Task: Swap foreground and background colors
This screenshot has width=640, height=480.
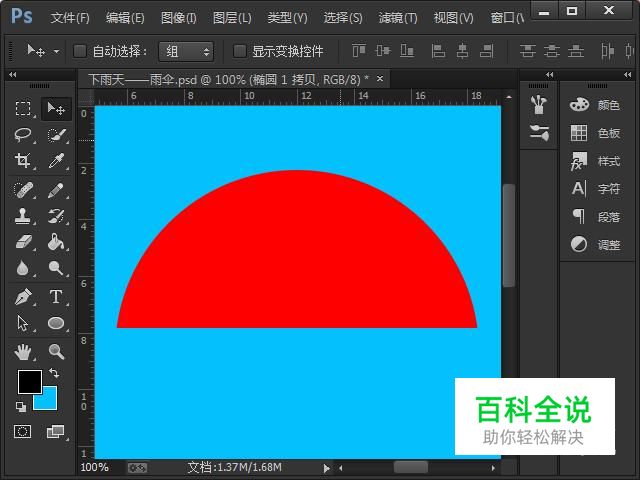Action: [x=54, y=373]
